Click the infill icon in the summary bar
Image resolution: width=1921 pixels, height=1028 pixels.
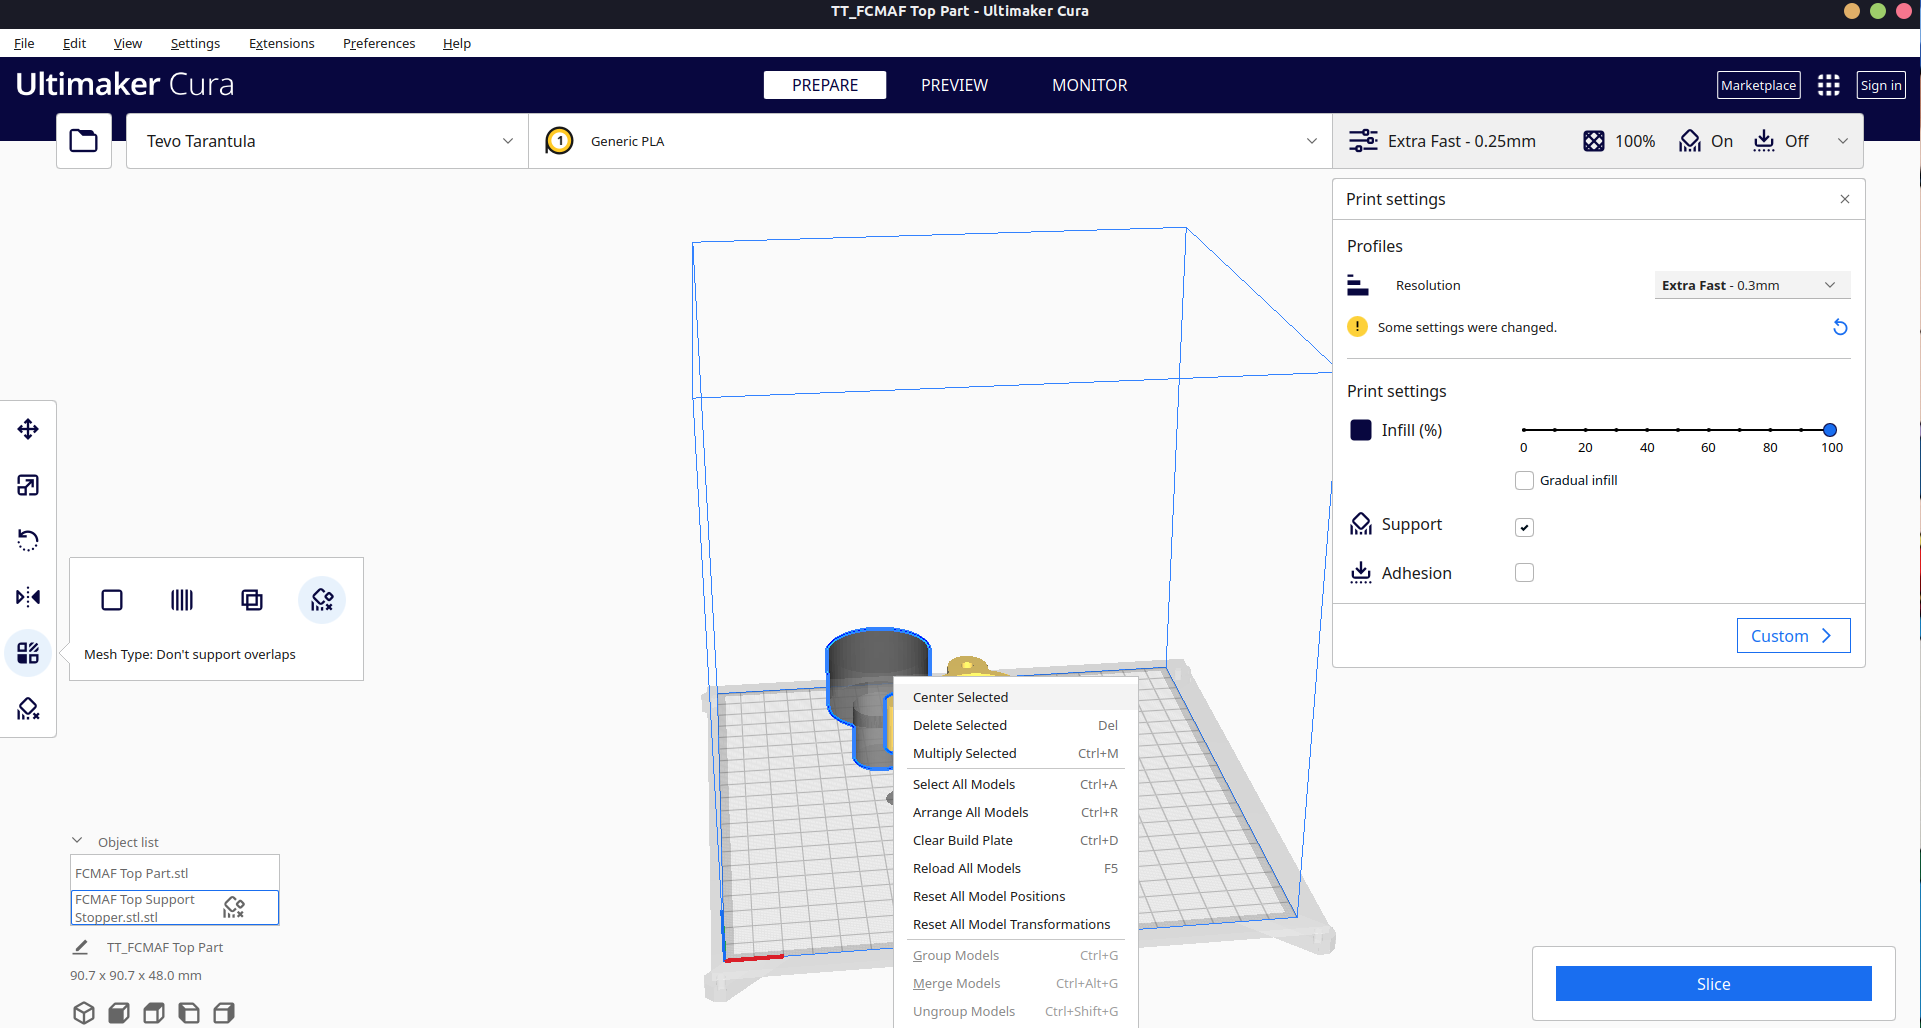point(1594,141)
